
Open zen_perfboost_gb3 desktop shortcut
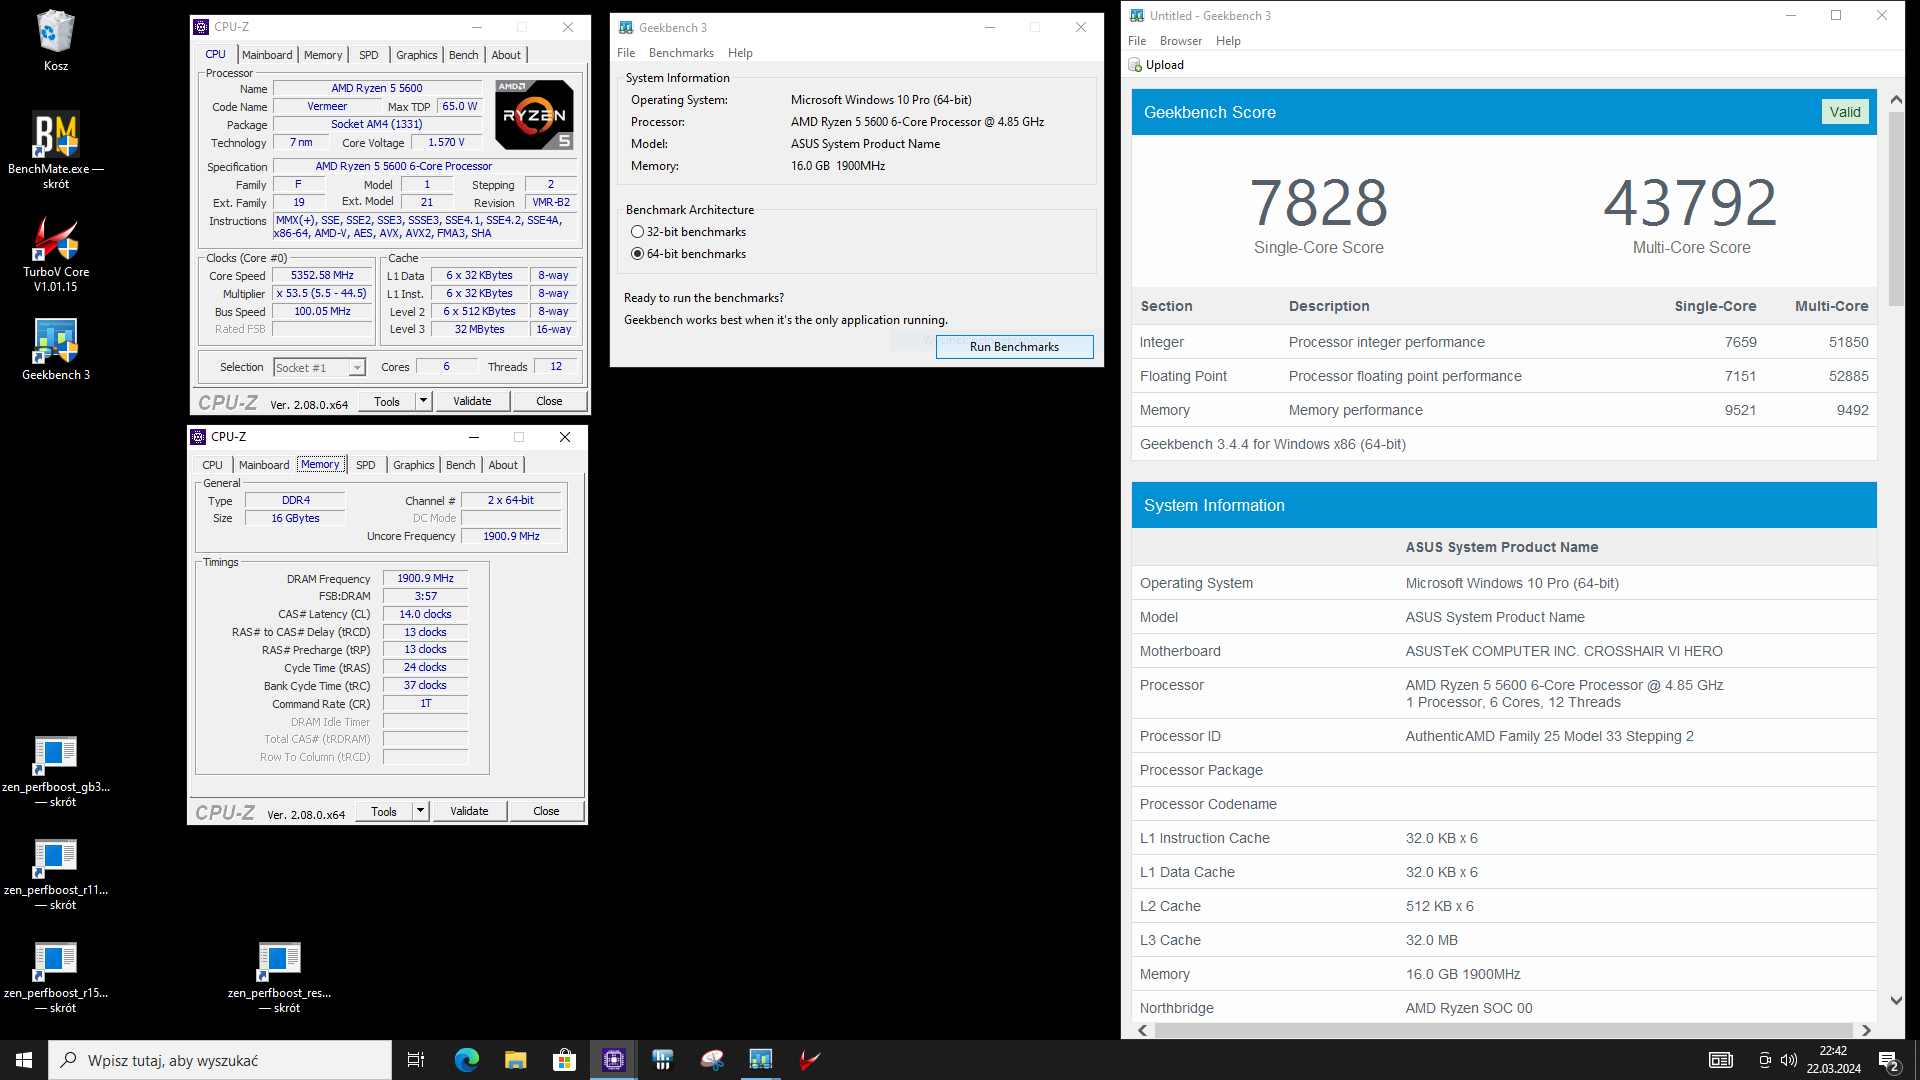pos(56,770)
